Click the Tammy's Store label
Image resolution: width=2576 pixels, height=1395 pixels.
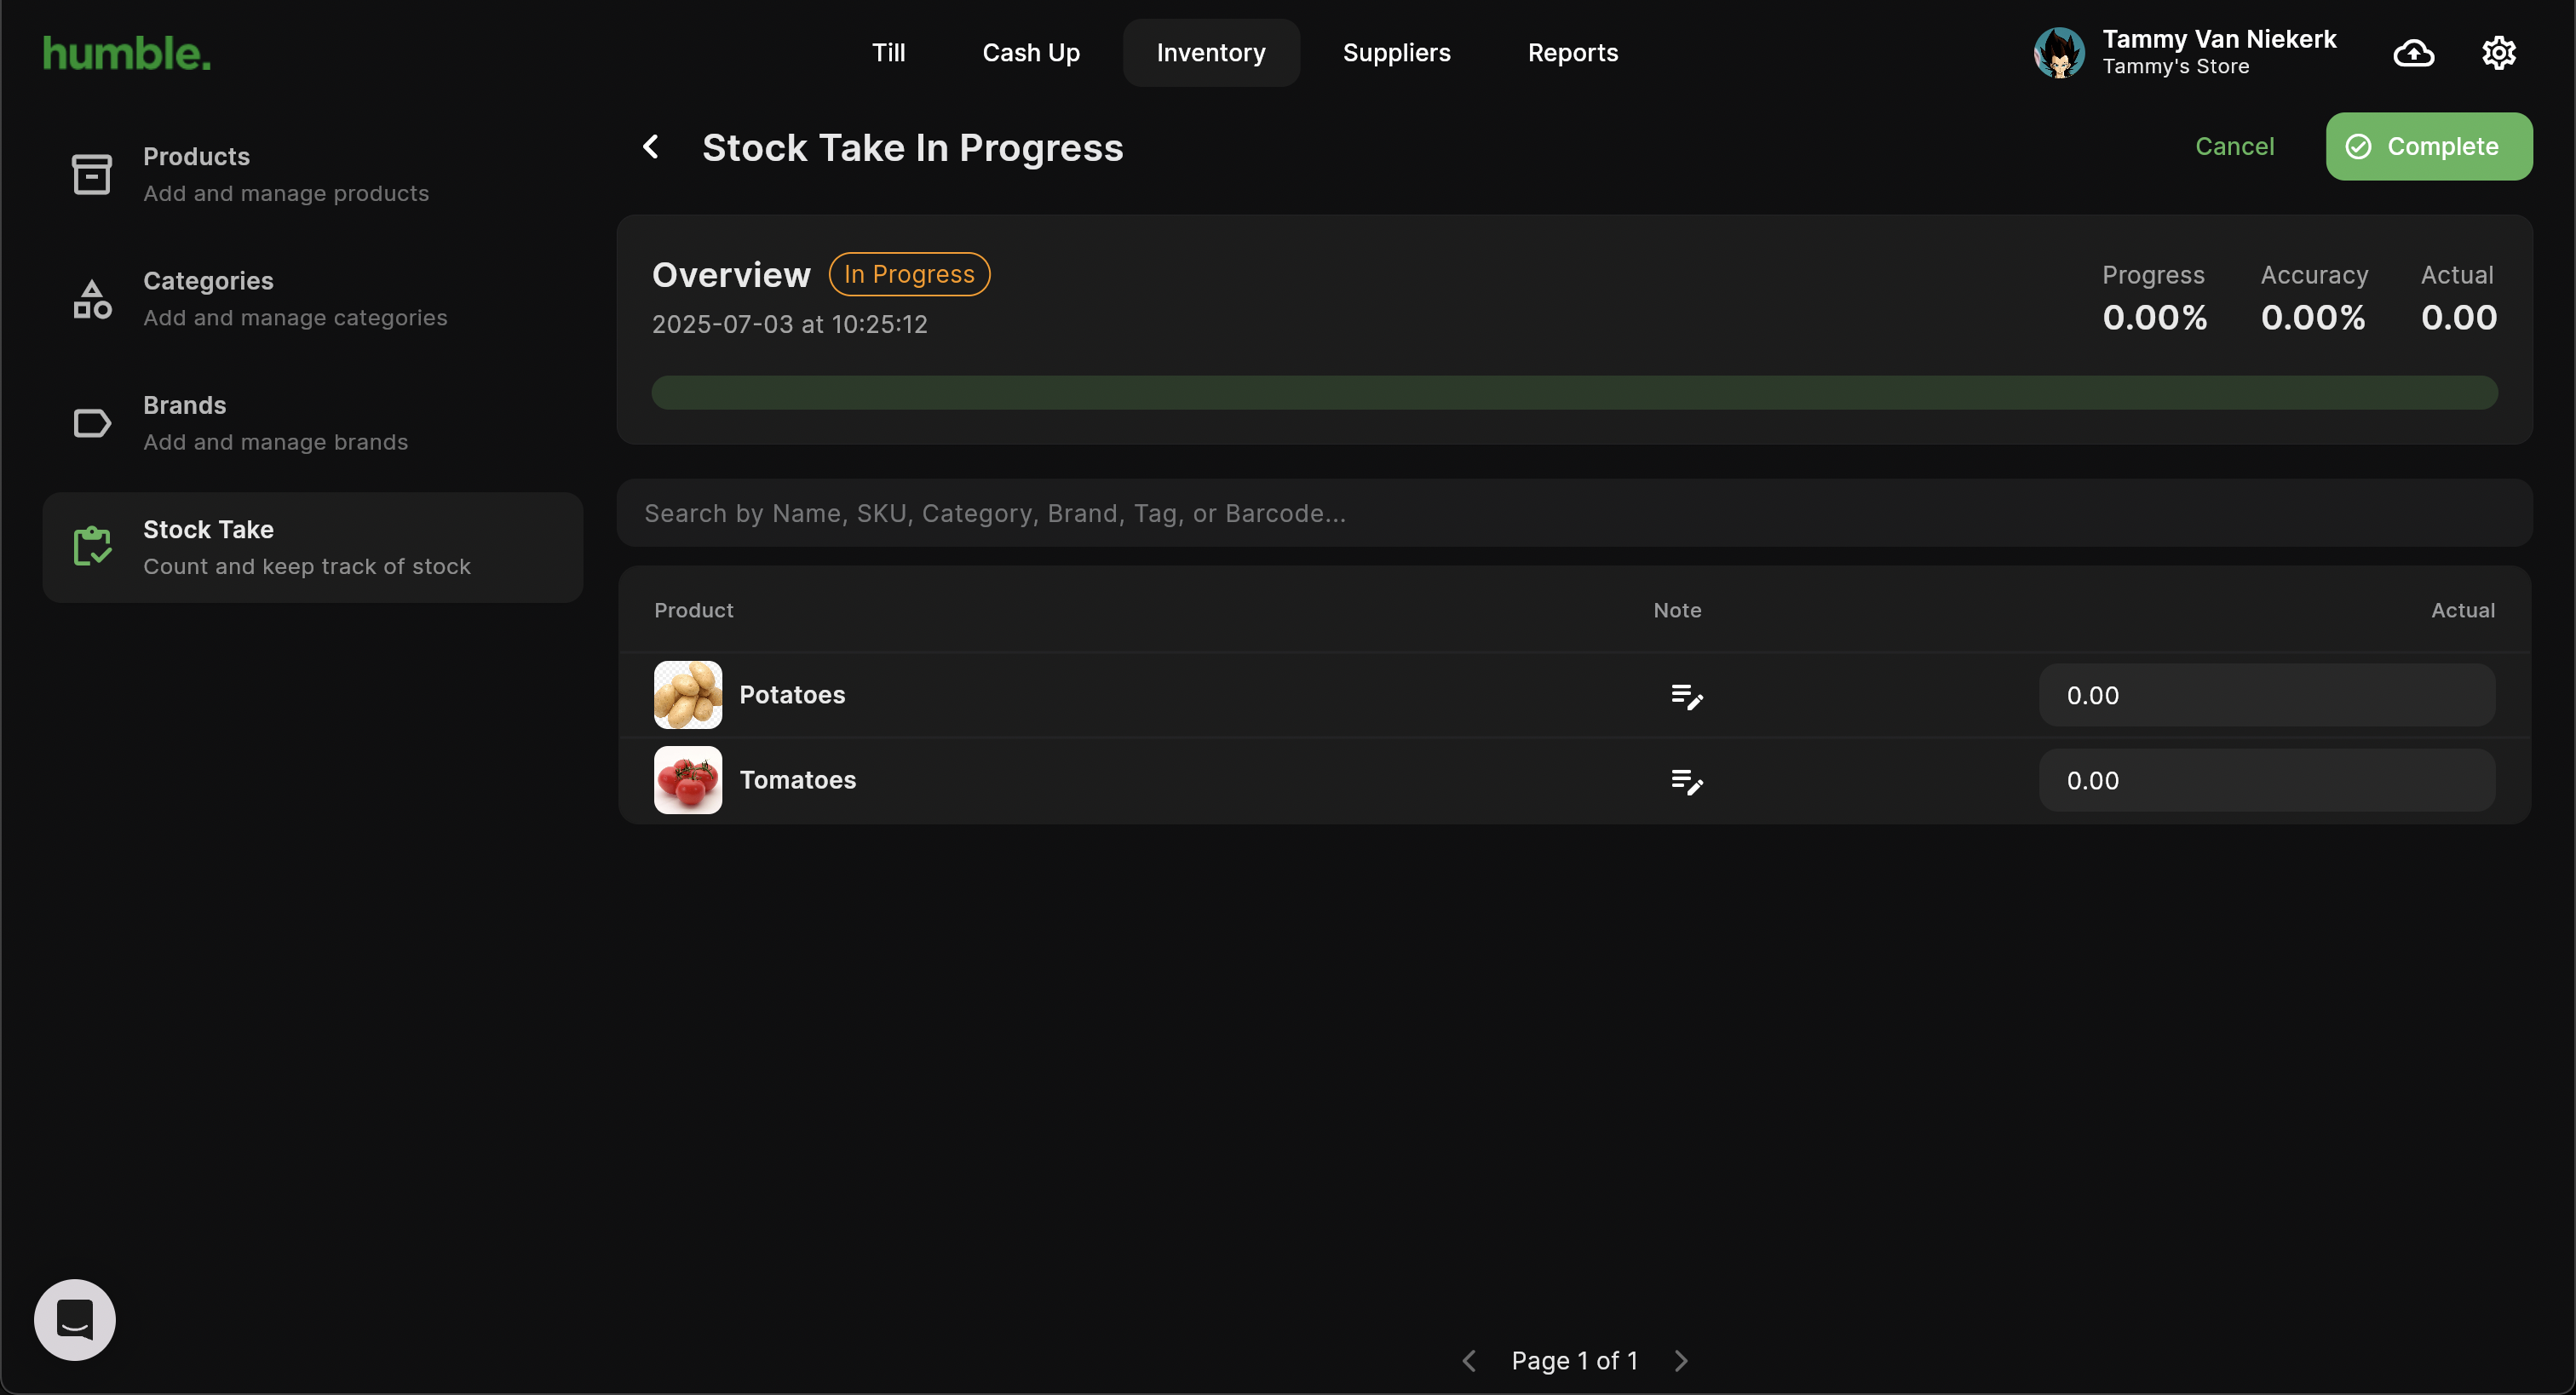[x=2176, y=67]
